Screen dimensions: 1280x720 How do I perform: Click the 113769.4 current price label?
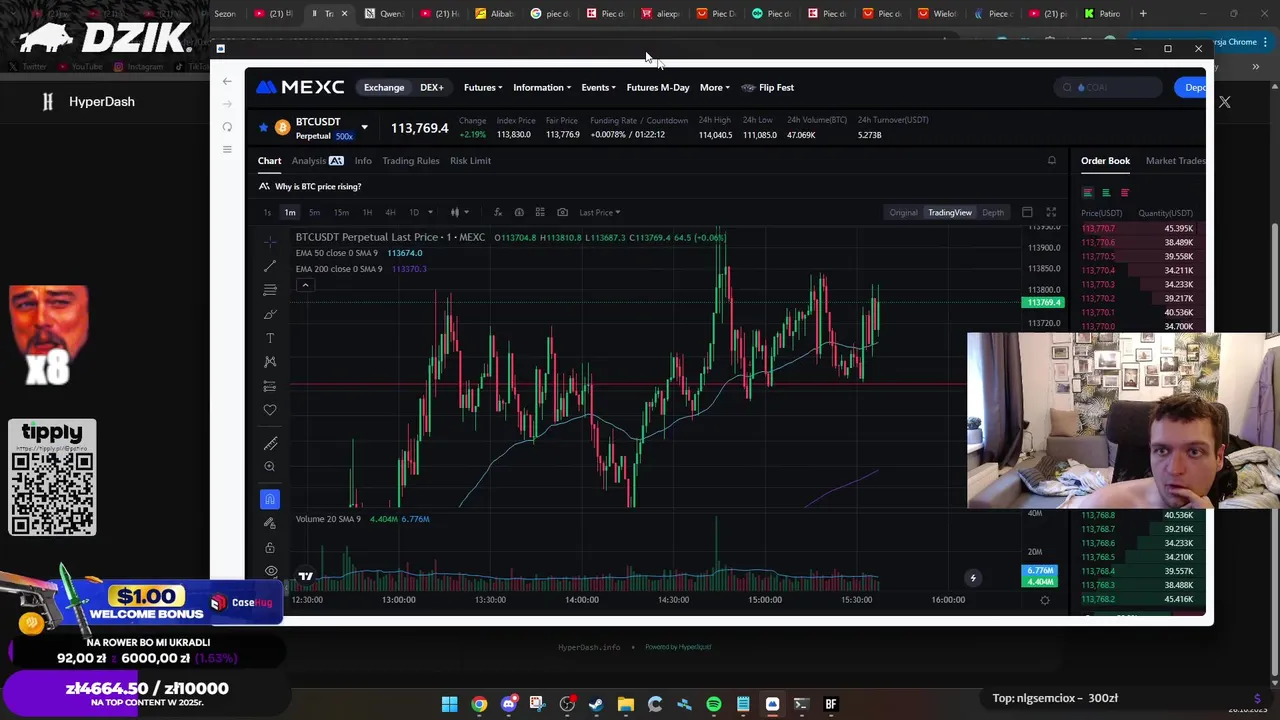tap(1044, 302)
